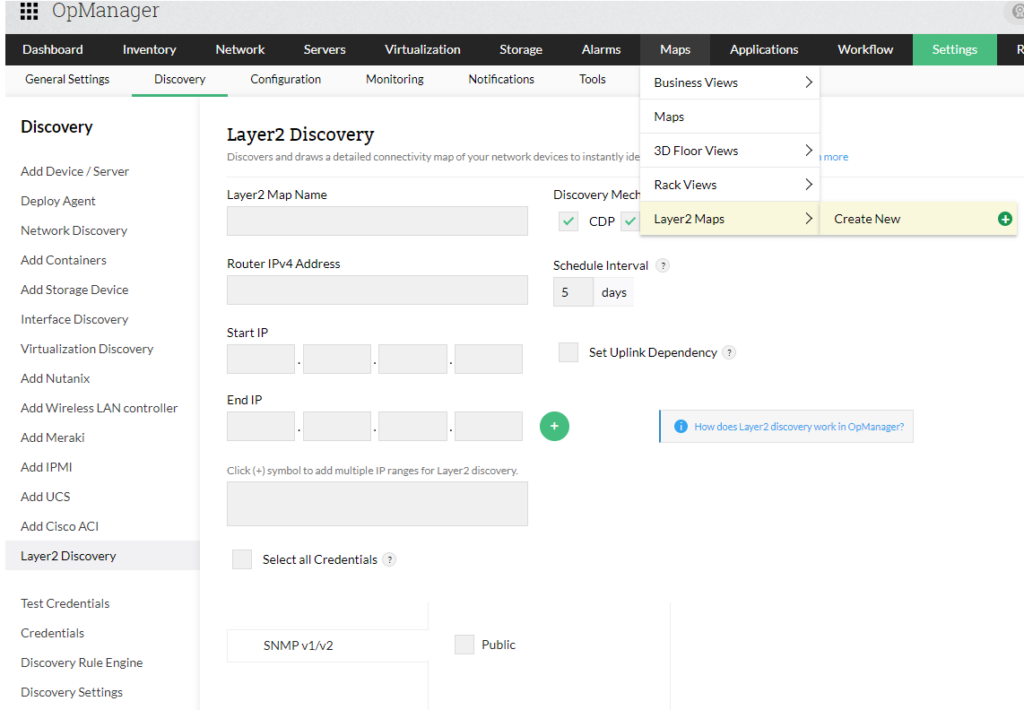
Task: Tick the Public SNMP credential checkbox
Action: tap(464, 645)
